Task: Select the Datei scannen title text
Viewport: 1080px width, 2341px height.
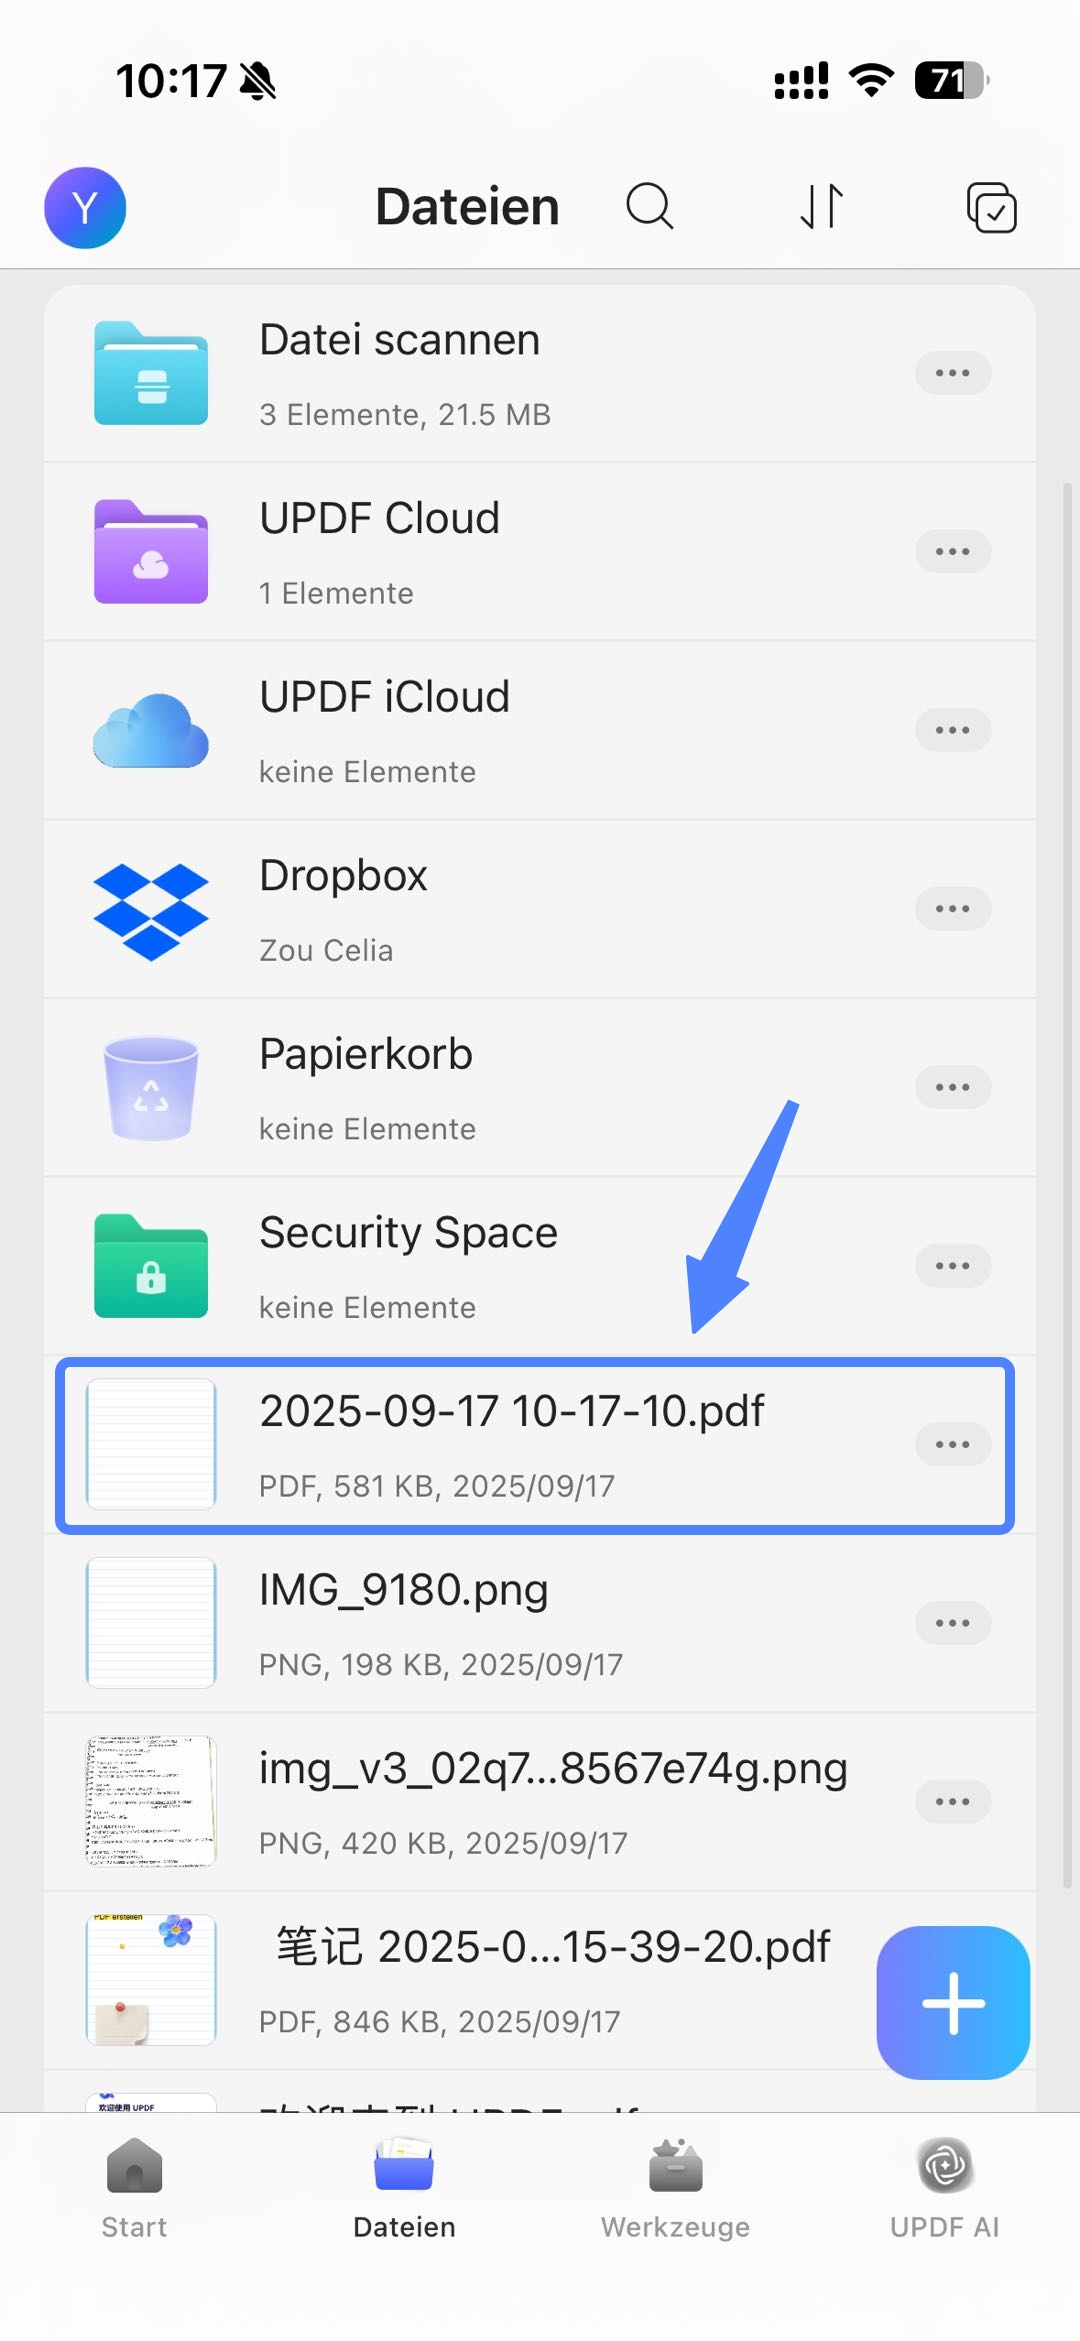Action: 399,340
